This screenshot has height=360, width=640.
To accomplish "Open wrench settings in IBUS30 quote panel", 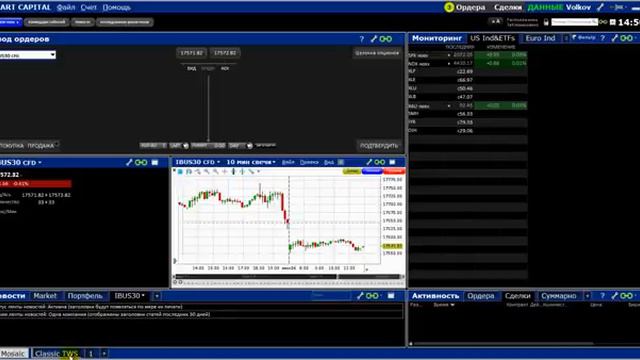I will [x=129, y=162].
